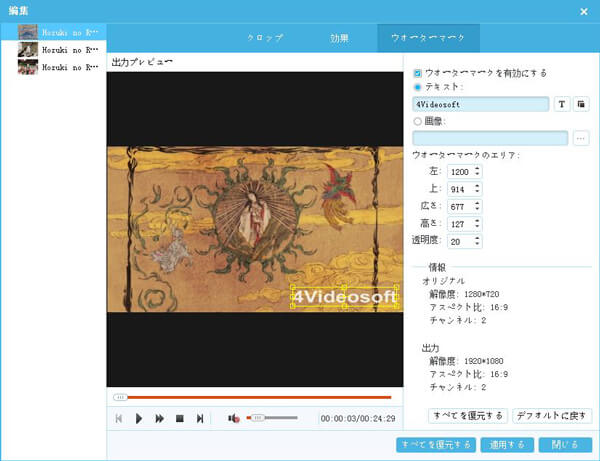Select the 画像 radio button
The image size is (600, 461).
[418, 121]
